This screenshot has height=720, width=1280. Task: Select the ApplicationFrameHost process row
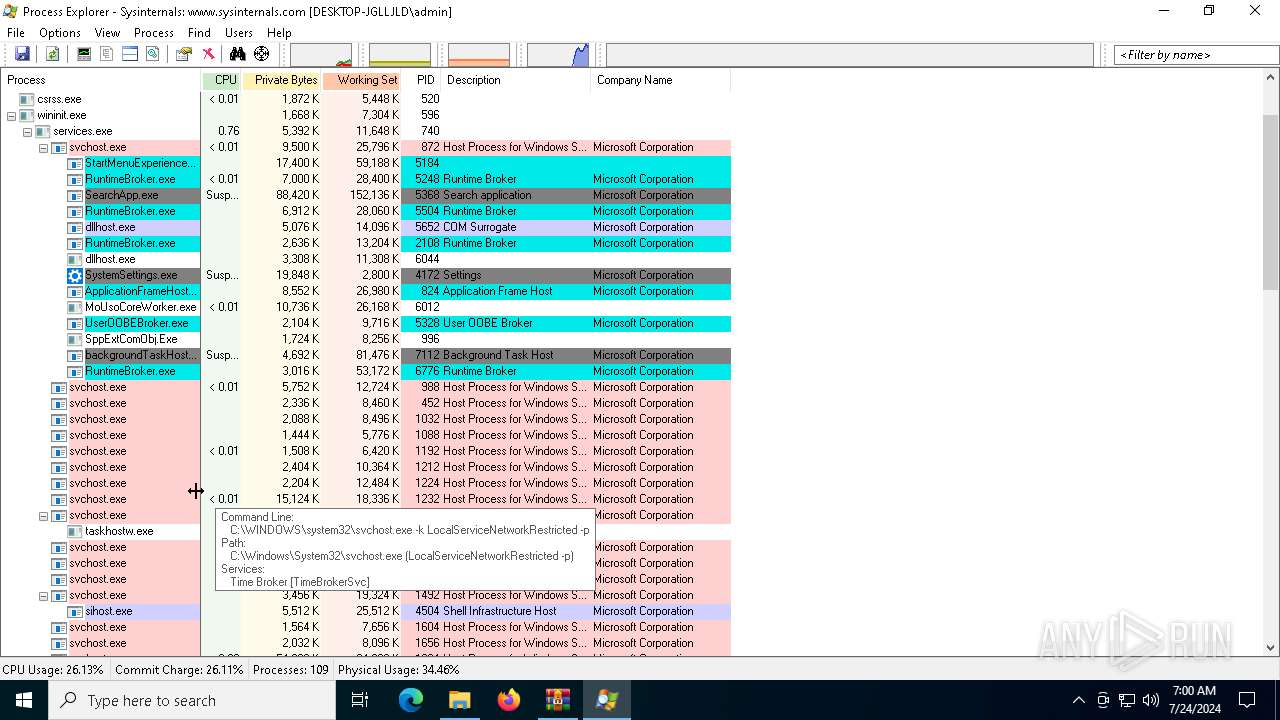(x=366, y=291)
